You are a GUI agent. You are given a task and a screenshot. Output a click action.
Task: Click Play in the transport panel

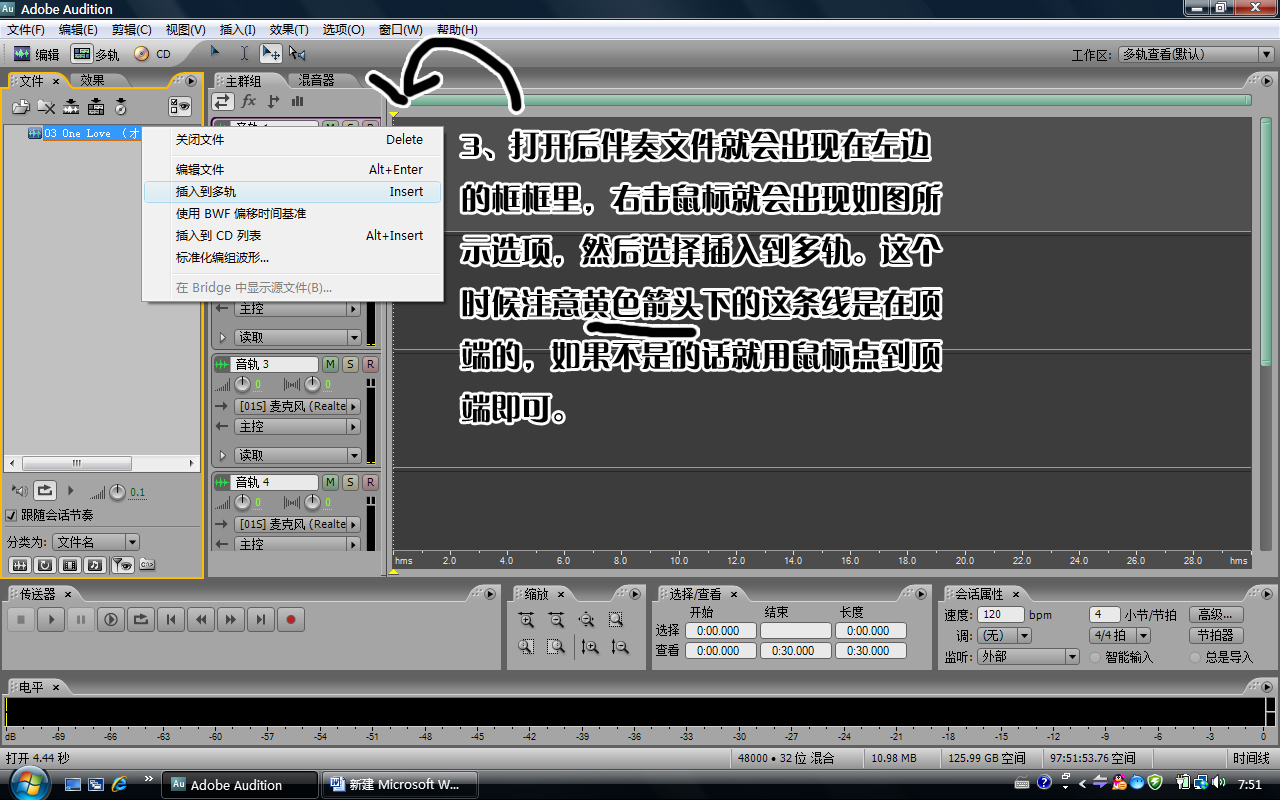[x=51, y=620]
